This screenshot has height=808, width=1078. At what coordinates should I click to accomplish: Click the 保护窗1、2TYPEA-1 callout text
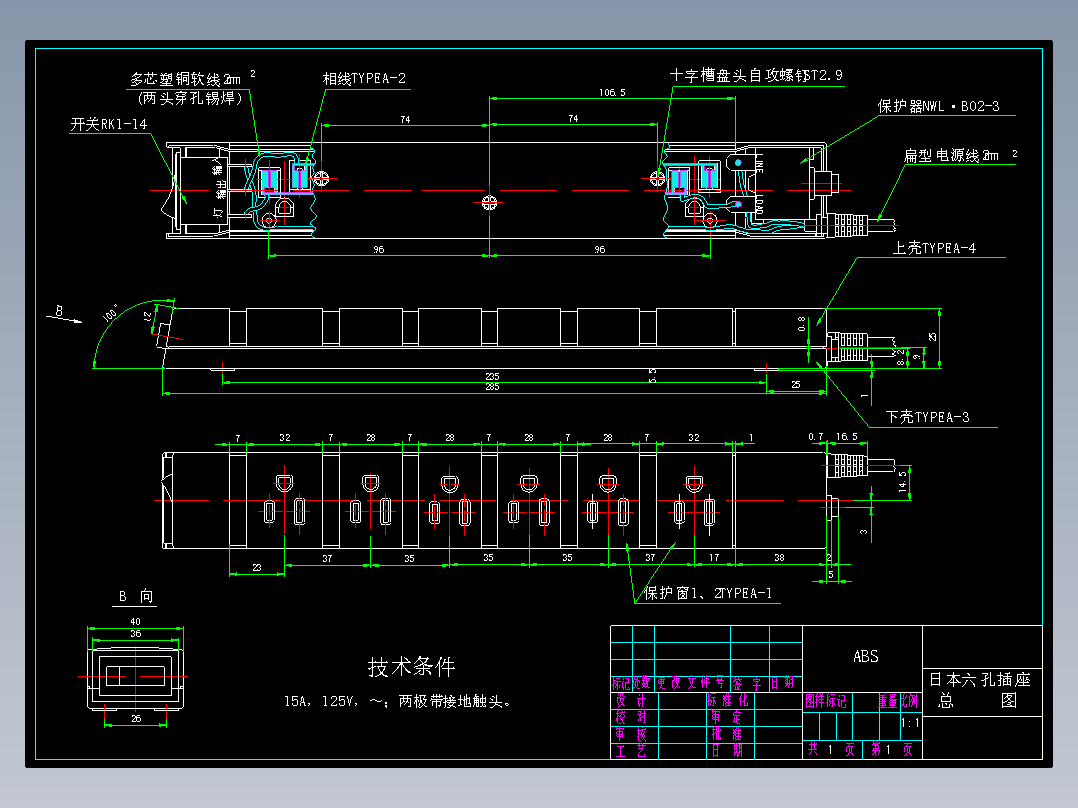(x=707, y=593)
